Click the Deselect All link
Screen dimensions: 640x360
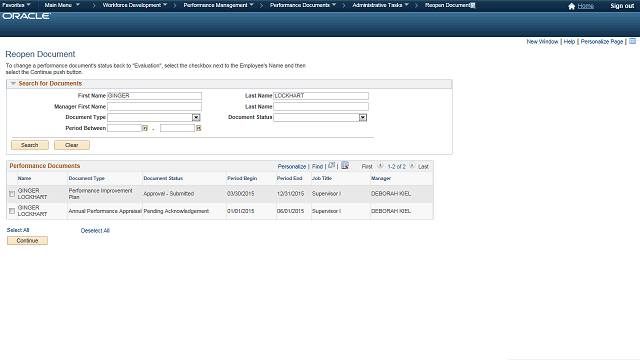(x=95, y=231)
